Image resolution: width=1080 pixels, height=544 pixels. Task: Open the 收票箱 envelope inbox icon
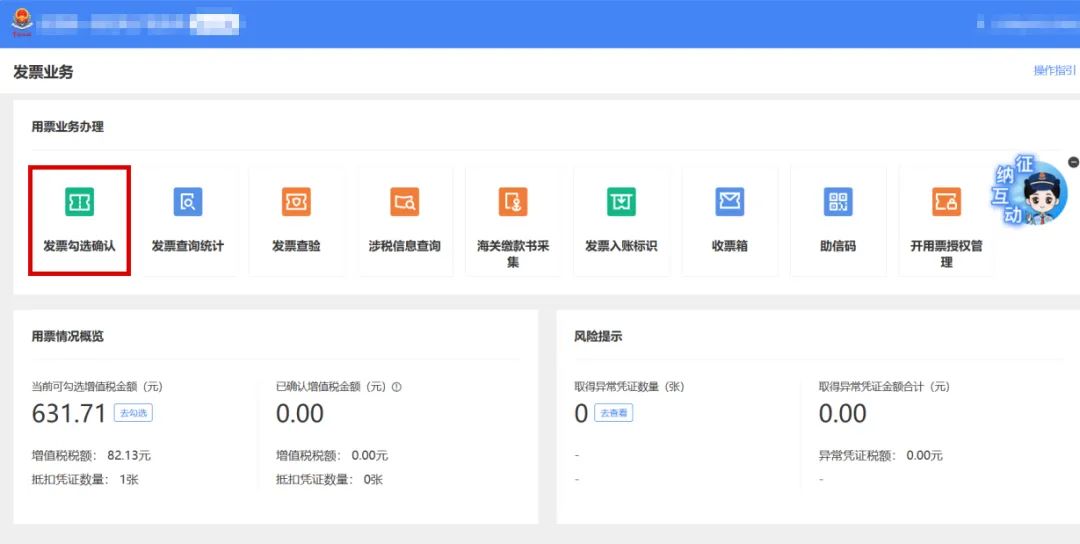730,202
